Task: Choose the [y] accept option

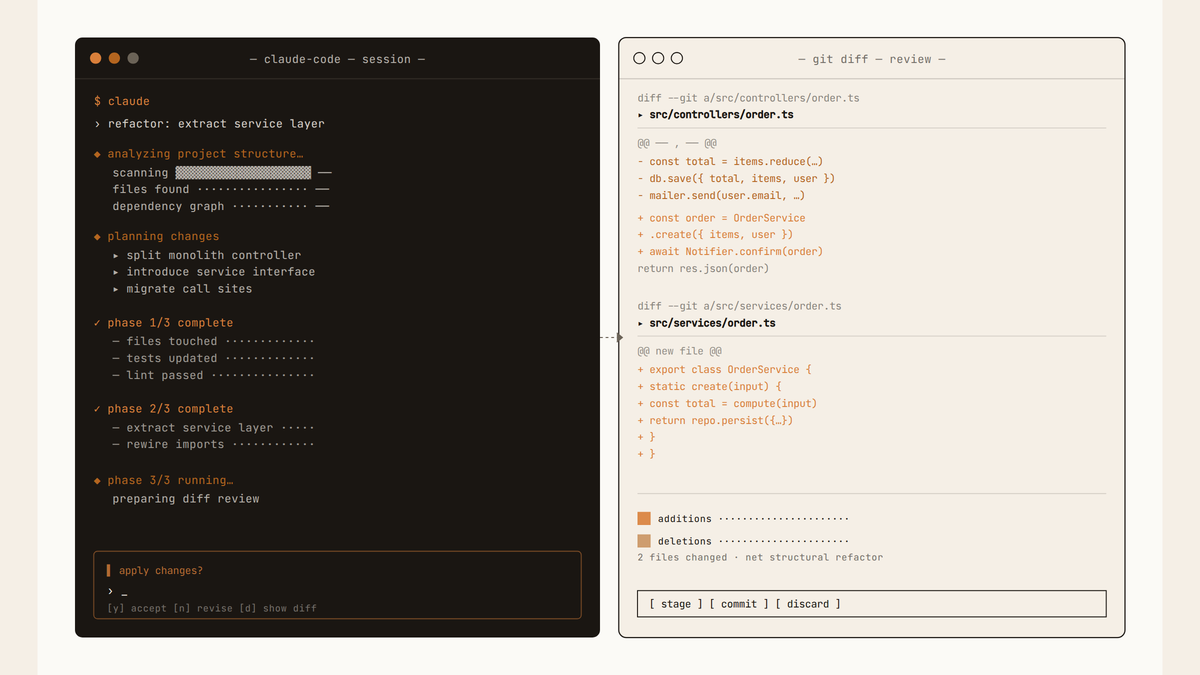Action: 137,608
